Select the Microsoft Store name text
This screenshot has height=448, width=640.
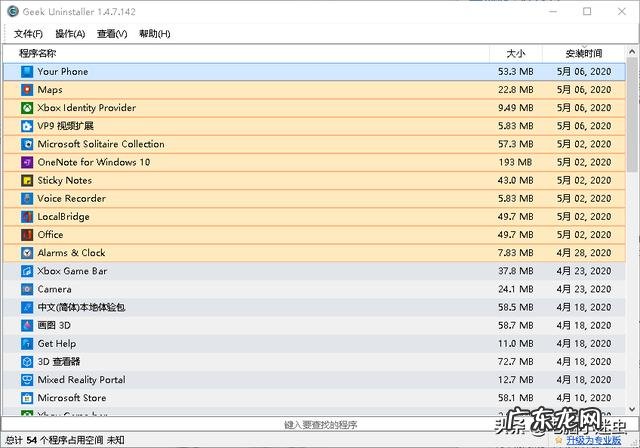click(x=72, y=398)
